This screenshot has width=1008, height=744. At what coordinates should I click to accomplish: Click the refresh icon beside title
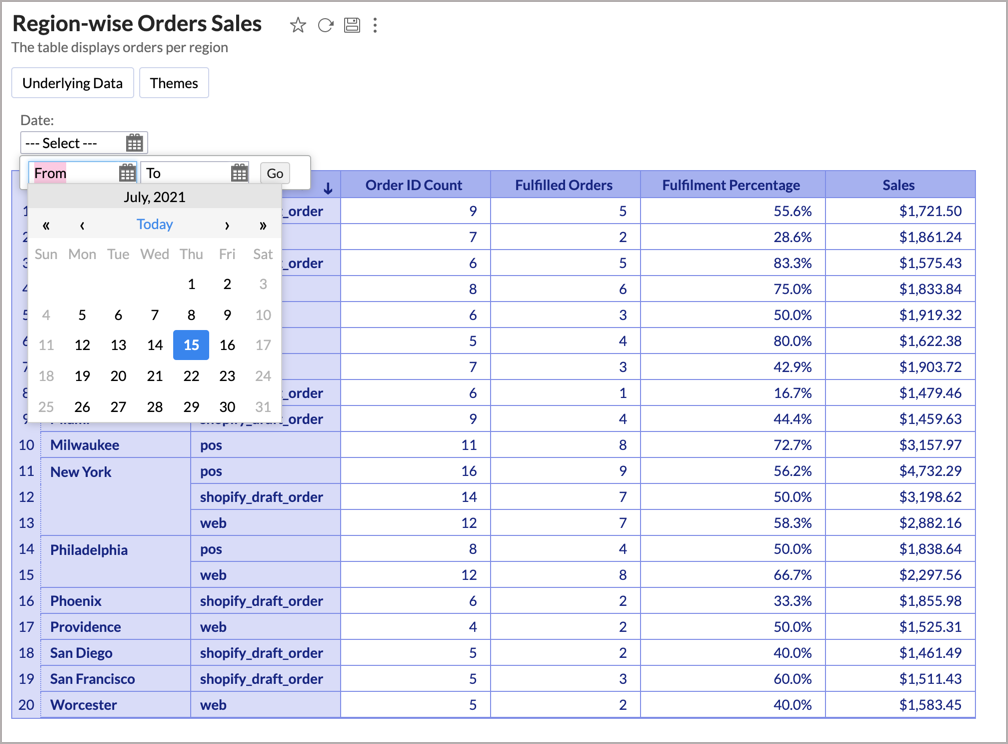pyautogui.click(x=325, y=26)
